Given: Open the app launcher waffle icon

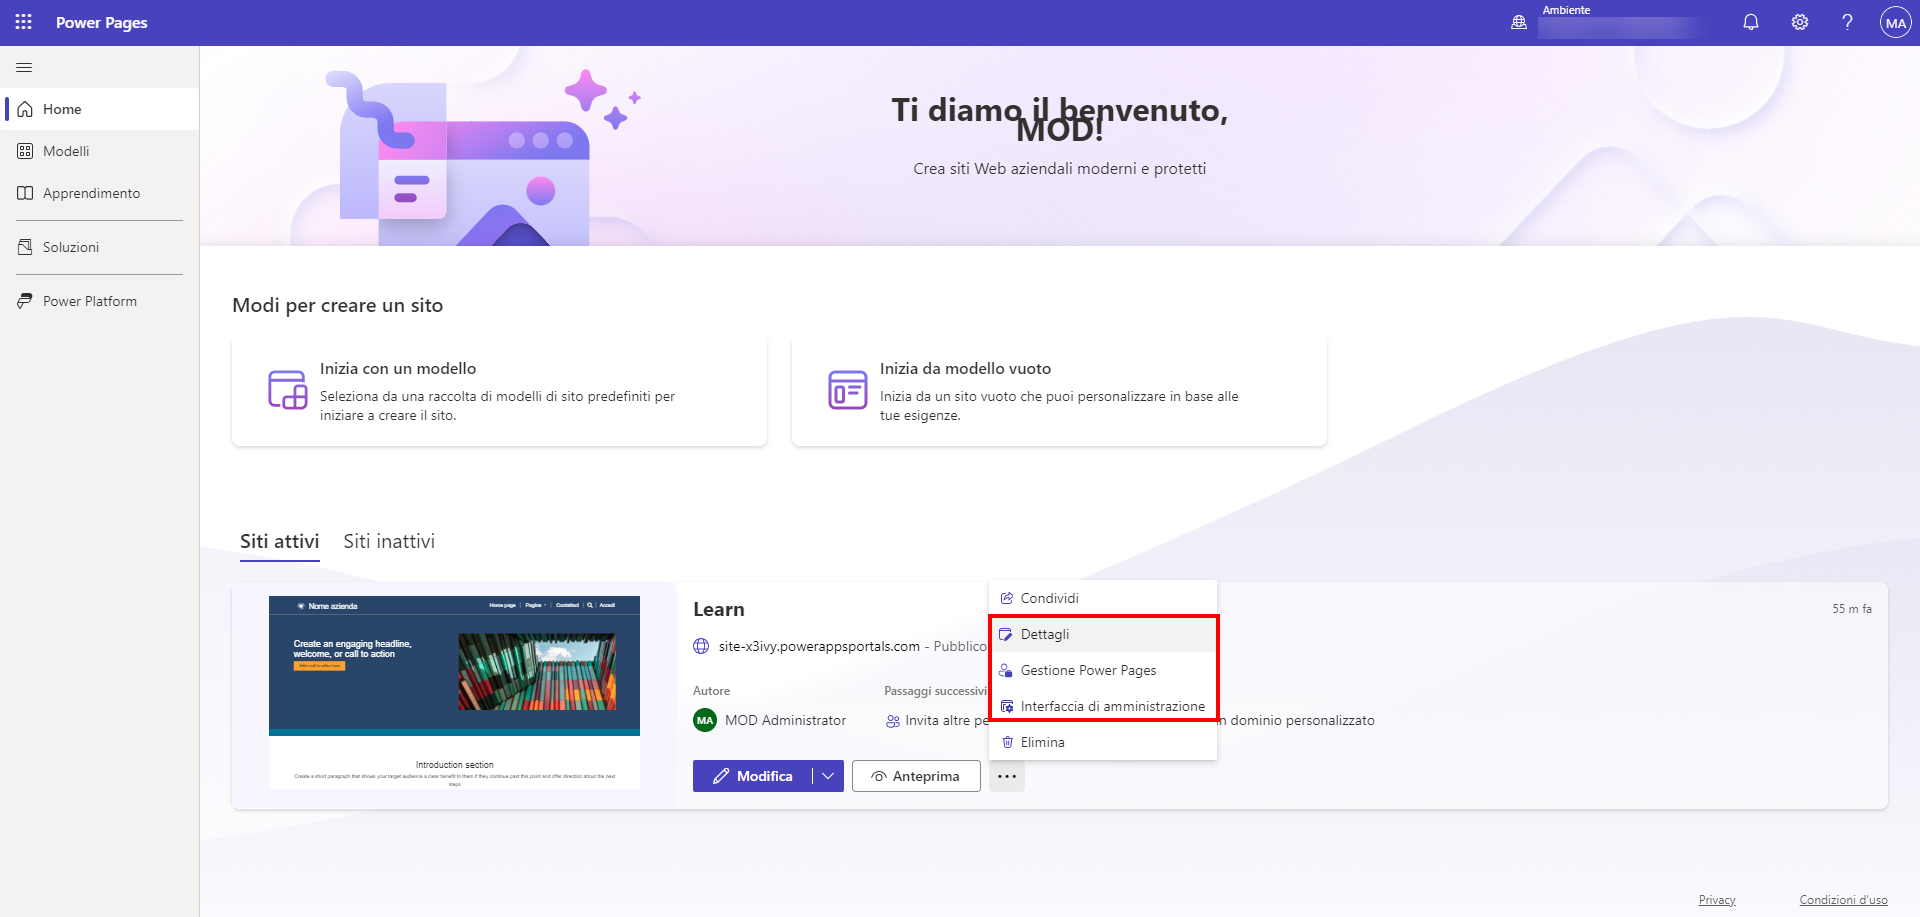Looking at the screenshot, I should coord(24,22).
